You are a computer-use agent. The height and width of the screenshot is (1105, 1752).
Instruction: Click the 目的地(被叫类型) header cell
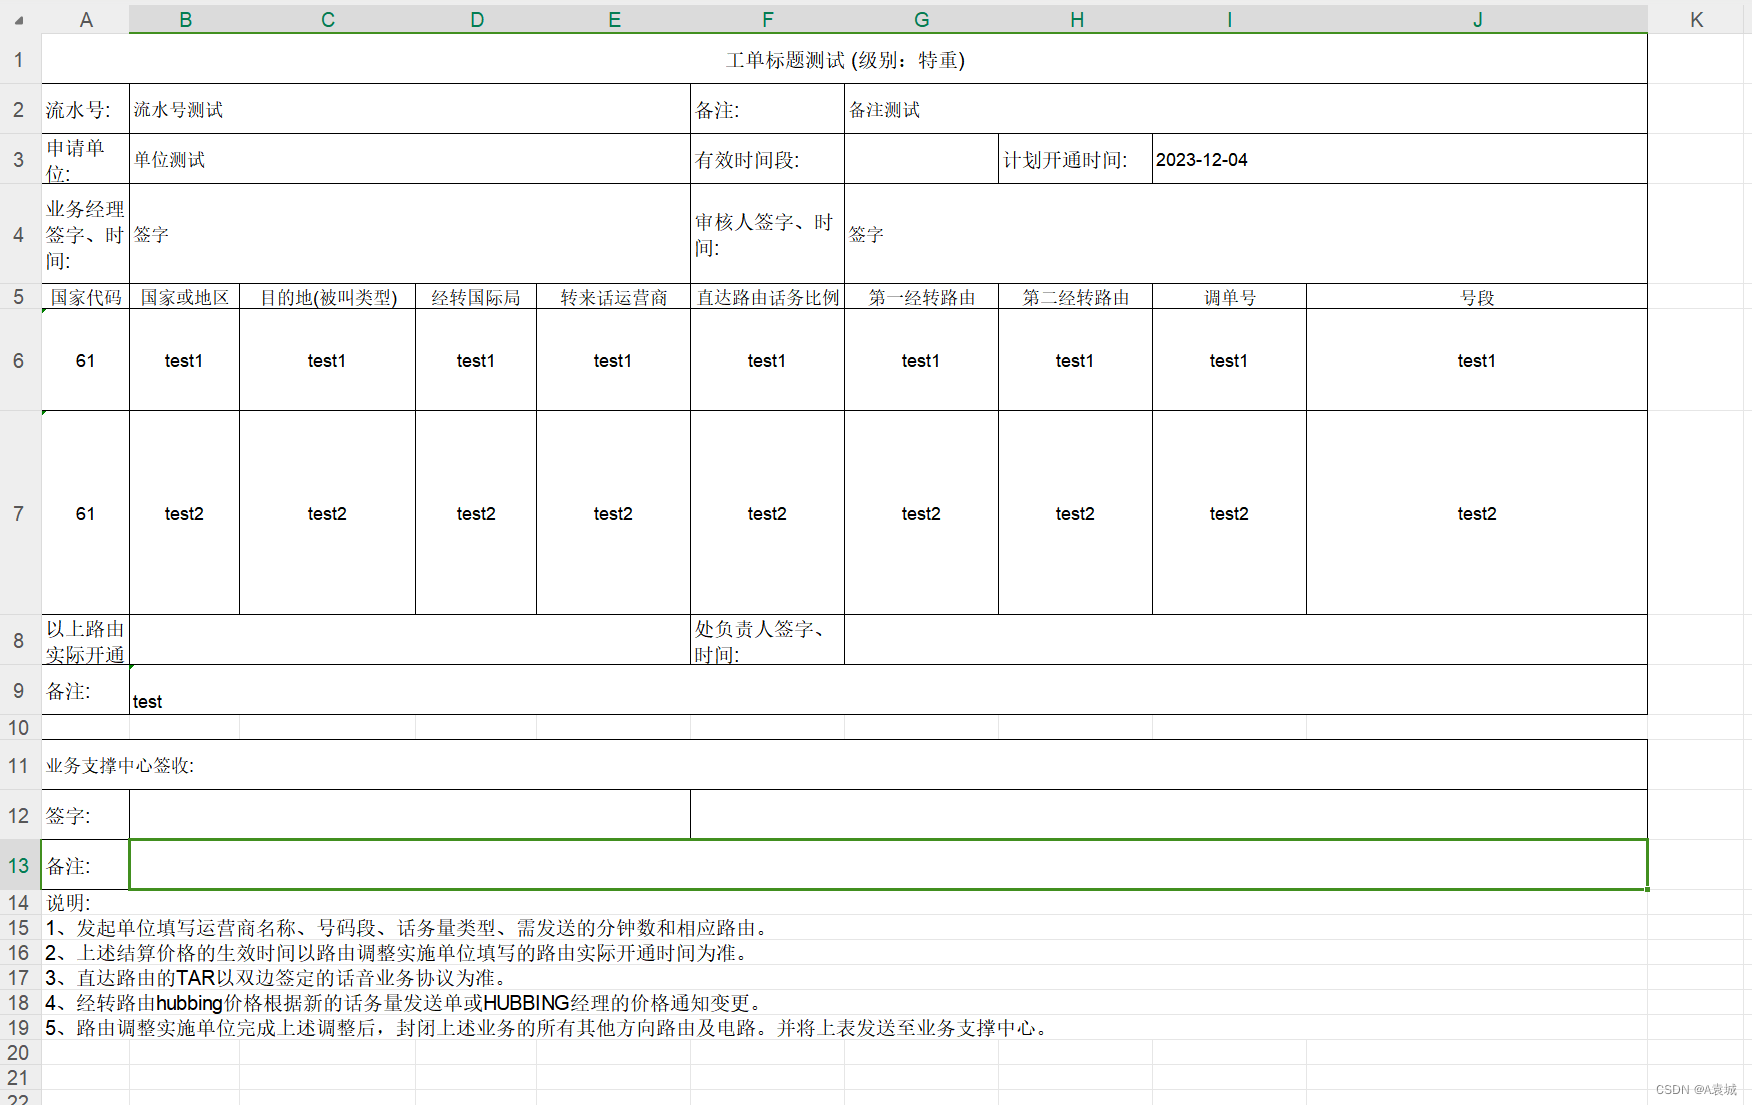(328, 297)
